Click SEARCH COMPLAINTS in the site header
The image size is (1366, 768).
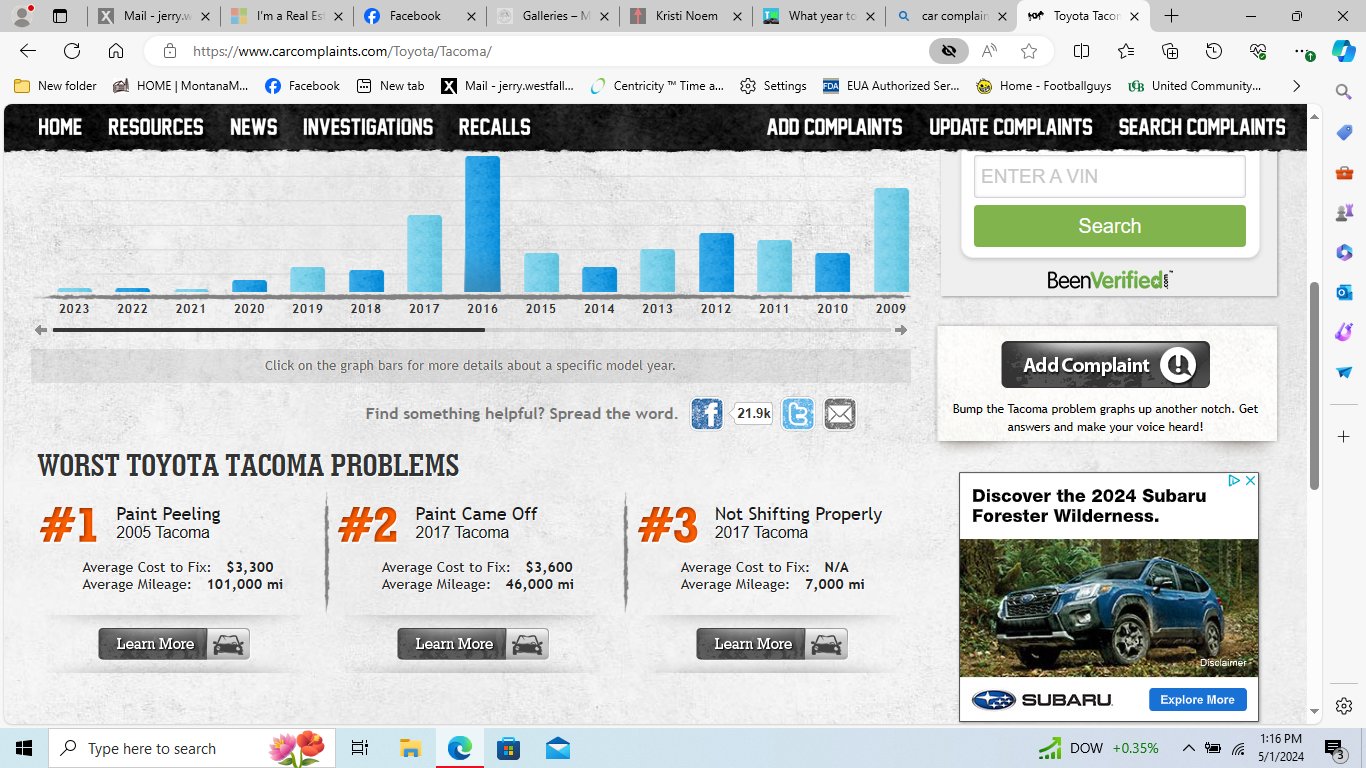coord(1202,127)
